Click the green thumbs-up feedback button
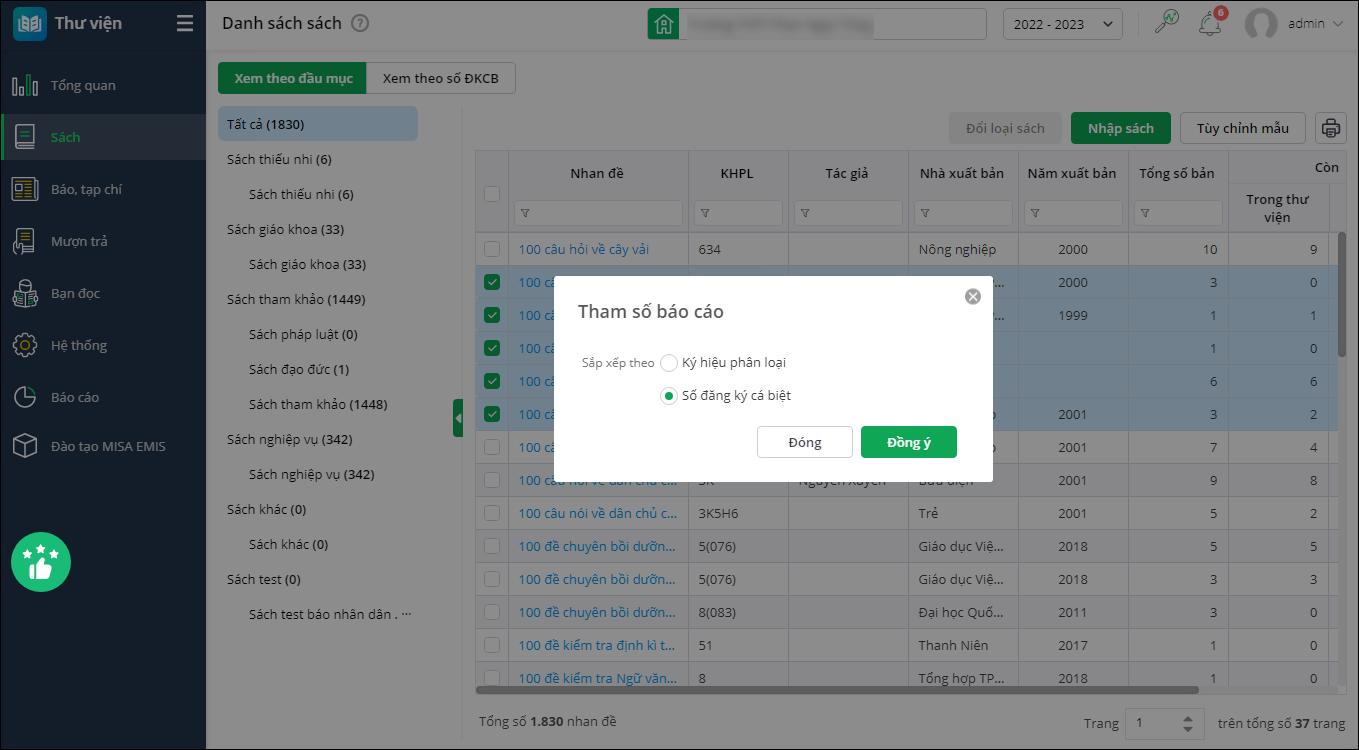Viewport: 1359px width, 750px height. (x=41, y=561)
